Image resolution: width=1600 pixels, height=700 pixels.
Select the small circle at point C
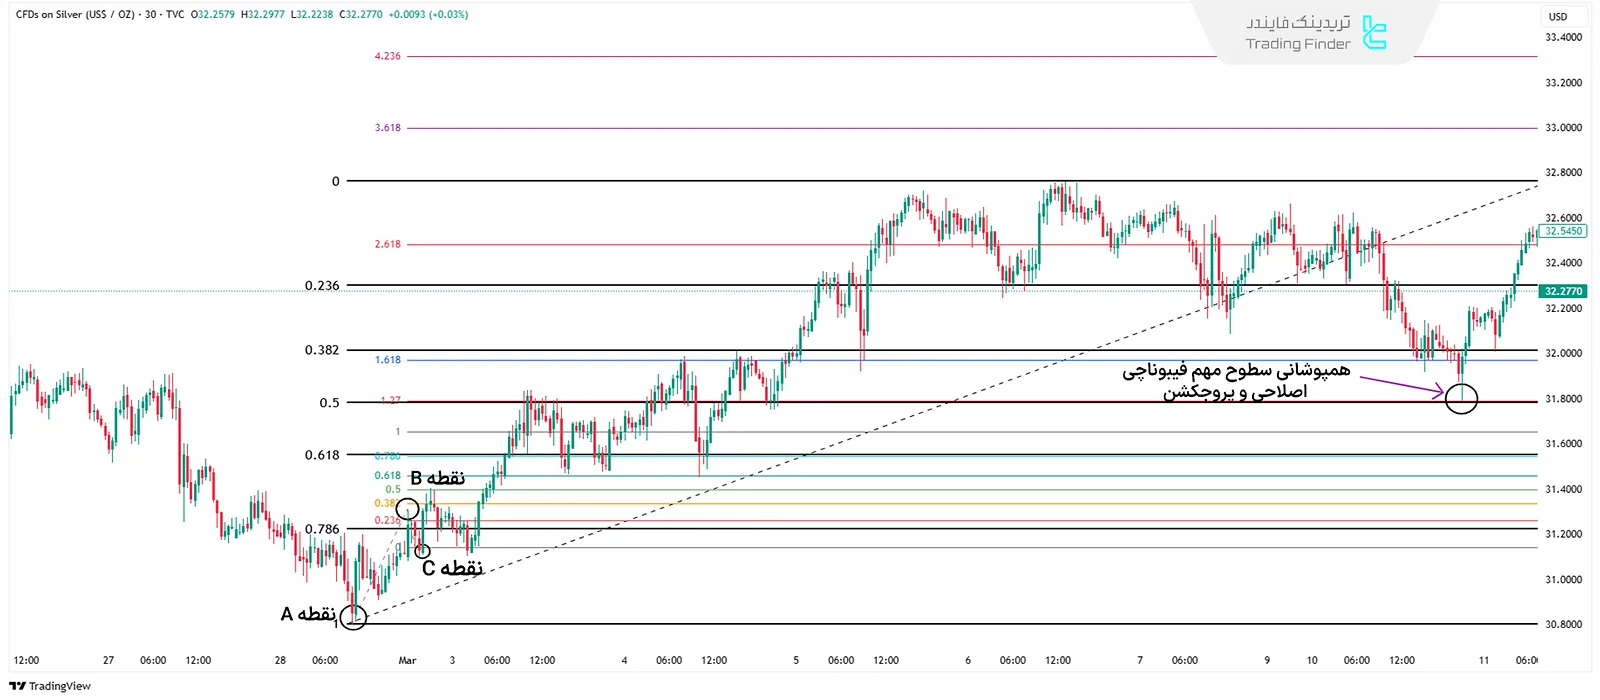[423, 551]
